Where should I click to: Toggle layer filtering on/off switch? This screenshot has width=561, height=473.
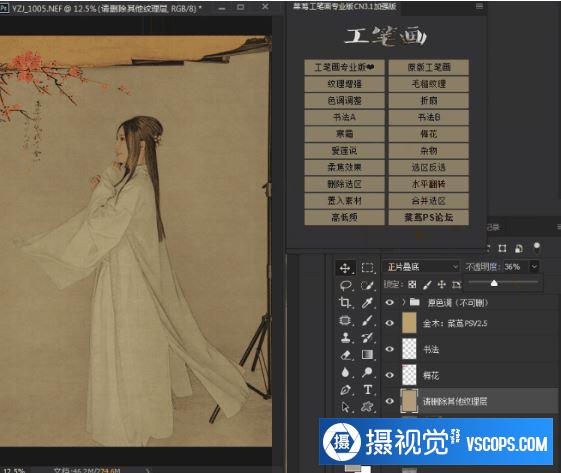click(x=536, y=247)
